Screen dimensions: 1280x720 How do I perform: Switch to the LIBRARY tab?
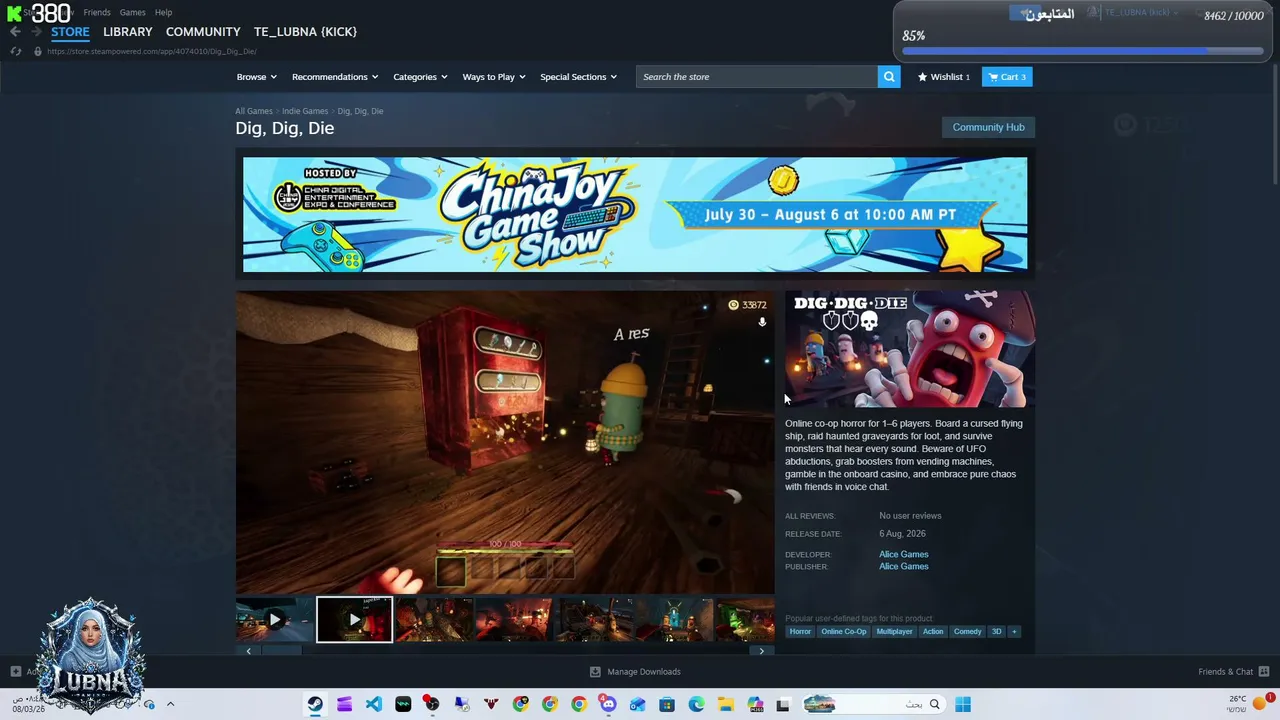point(128,32)
